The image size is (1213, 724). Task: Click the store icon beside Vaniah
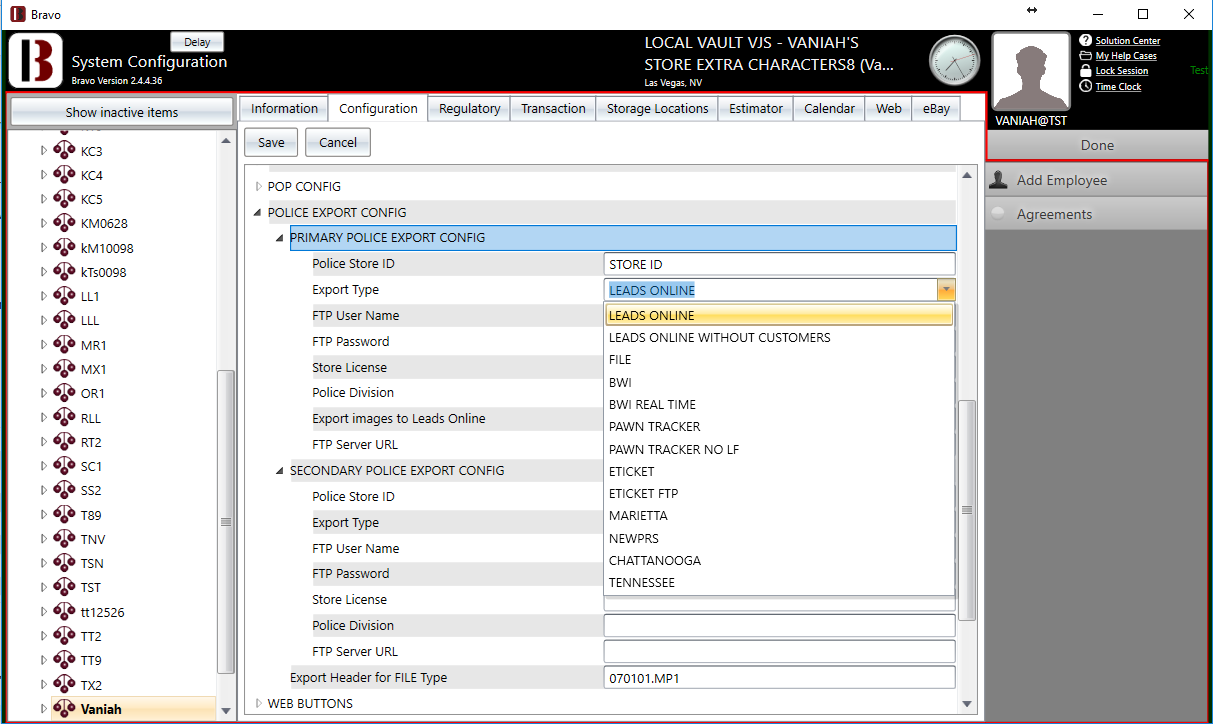coord(65,708)
